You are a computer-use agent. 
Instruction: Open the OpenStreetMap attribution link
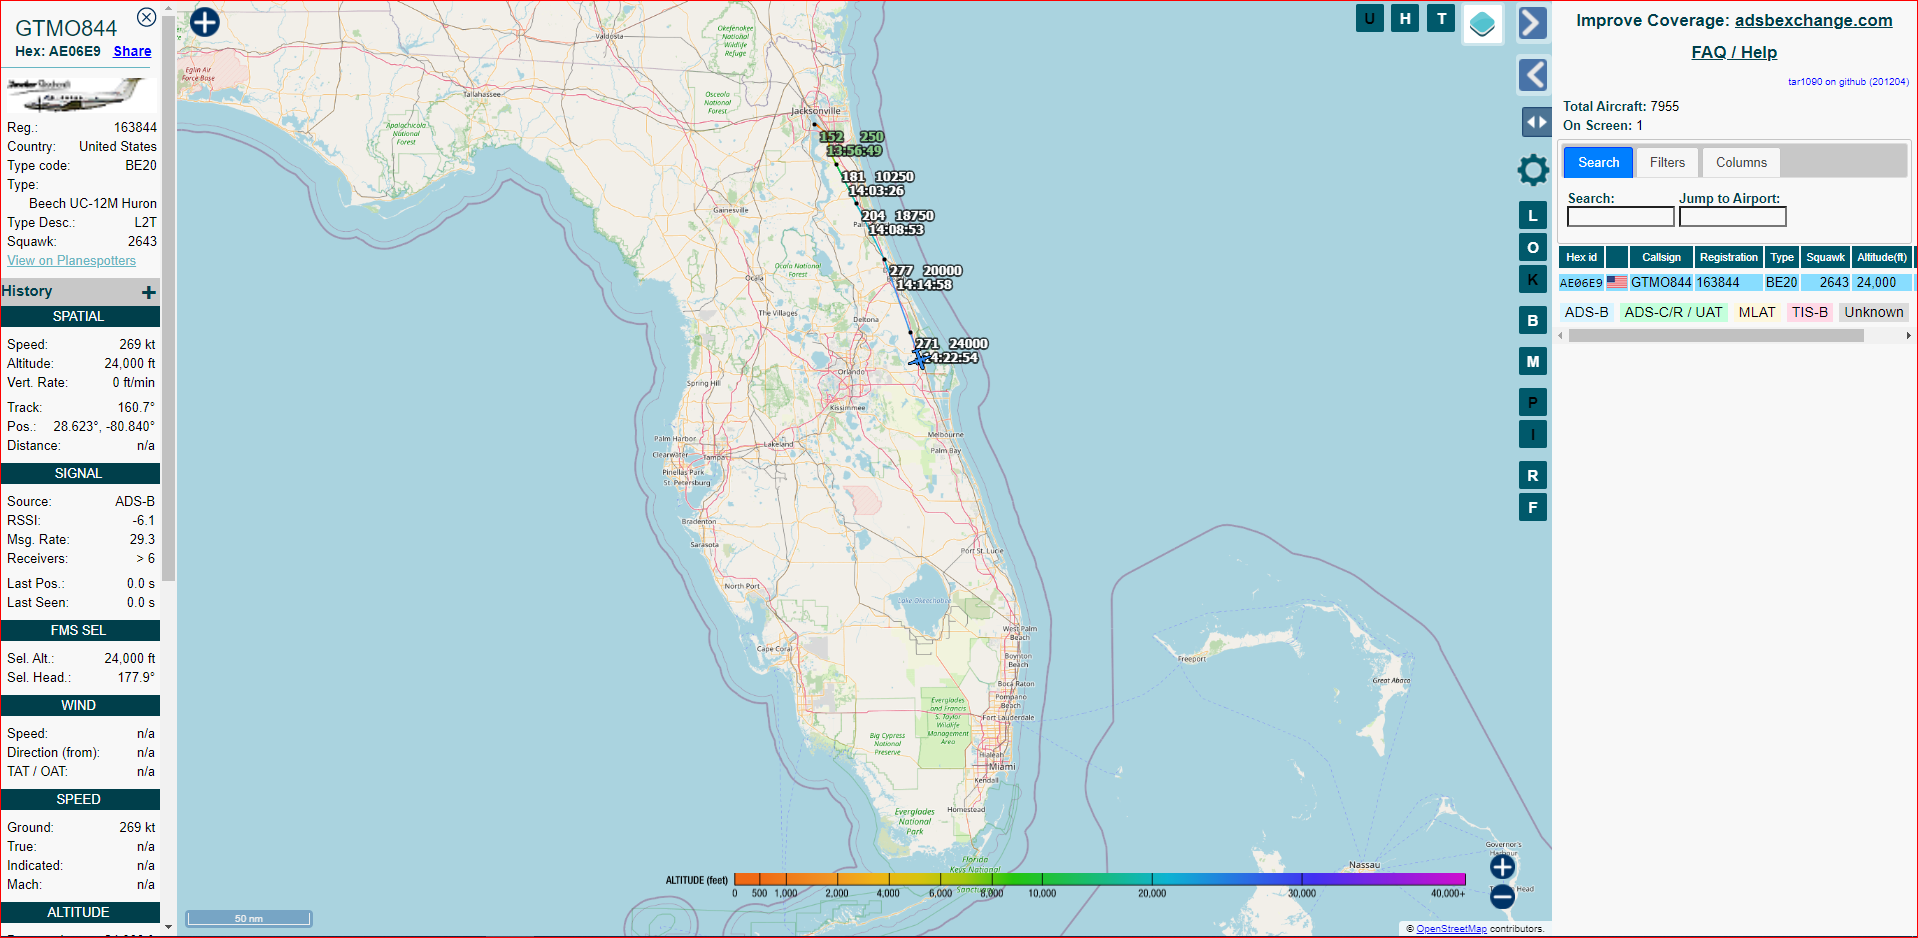[x=1451, y=929]
